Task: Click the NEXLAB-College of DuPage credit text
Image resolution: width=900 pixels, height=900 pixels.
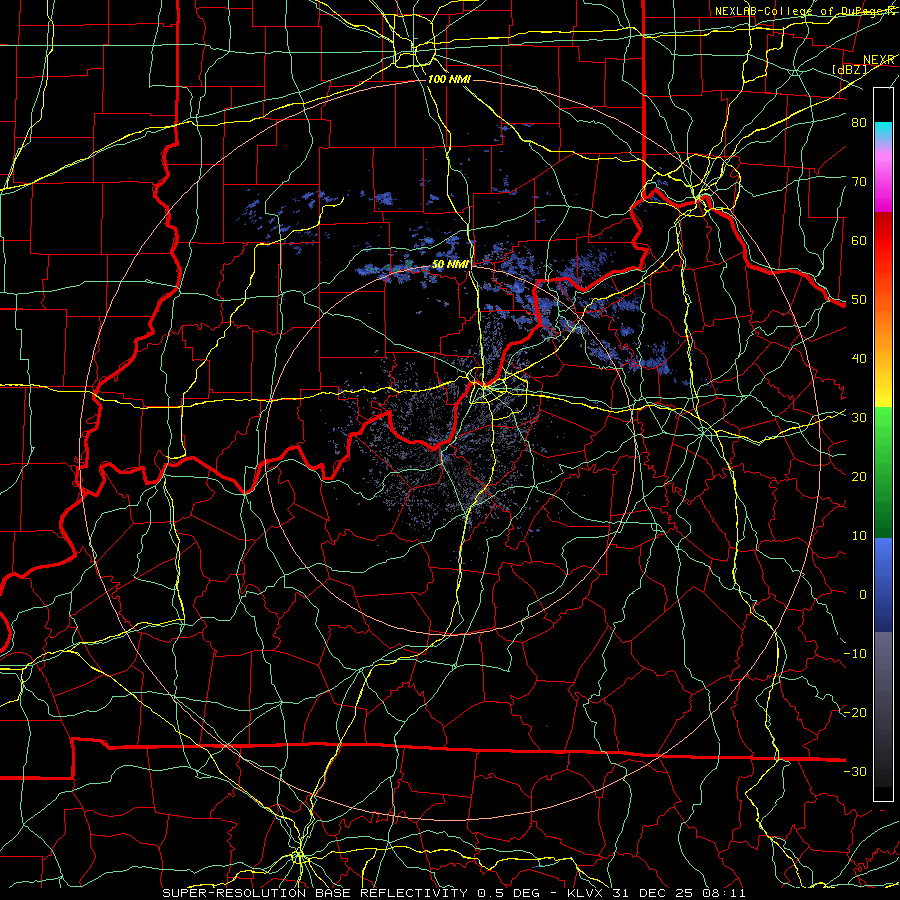Action: [x=806, y=11]
